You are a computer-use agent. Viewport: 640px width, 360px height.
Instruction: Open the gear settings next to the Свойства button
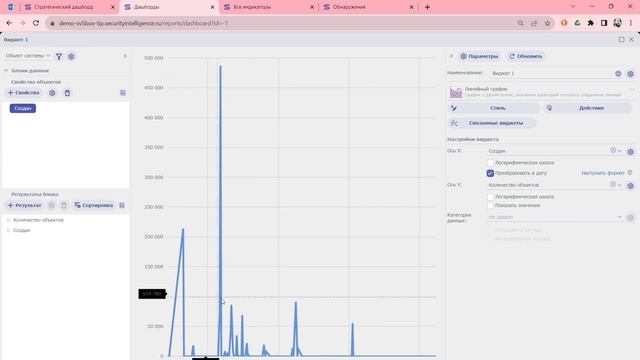[x=52, y=93]
